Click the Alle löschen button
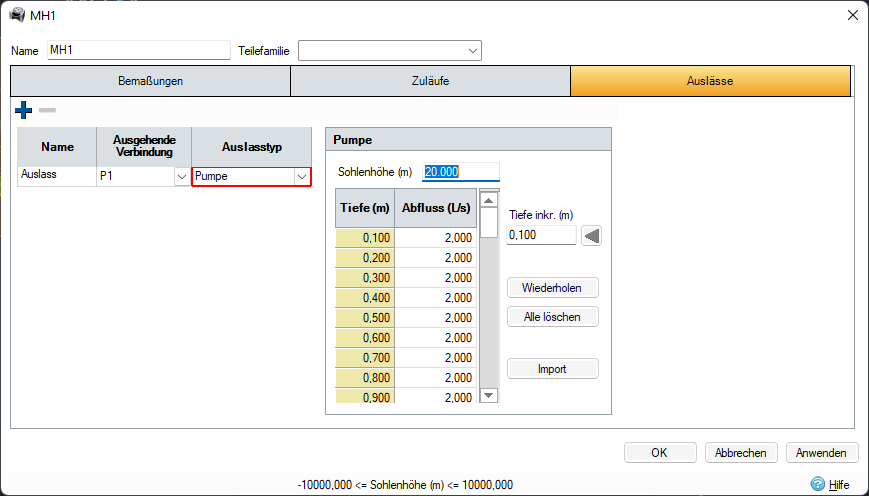The image size is (869, 496). click(553, 317)
